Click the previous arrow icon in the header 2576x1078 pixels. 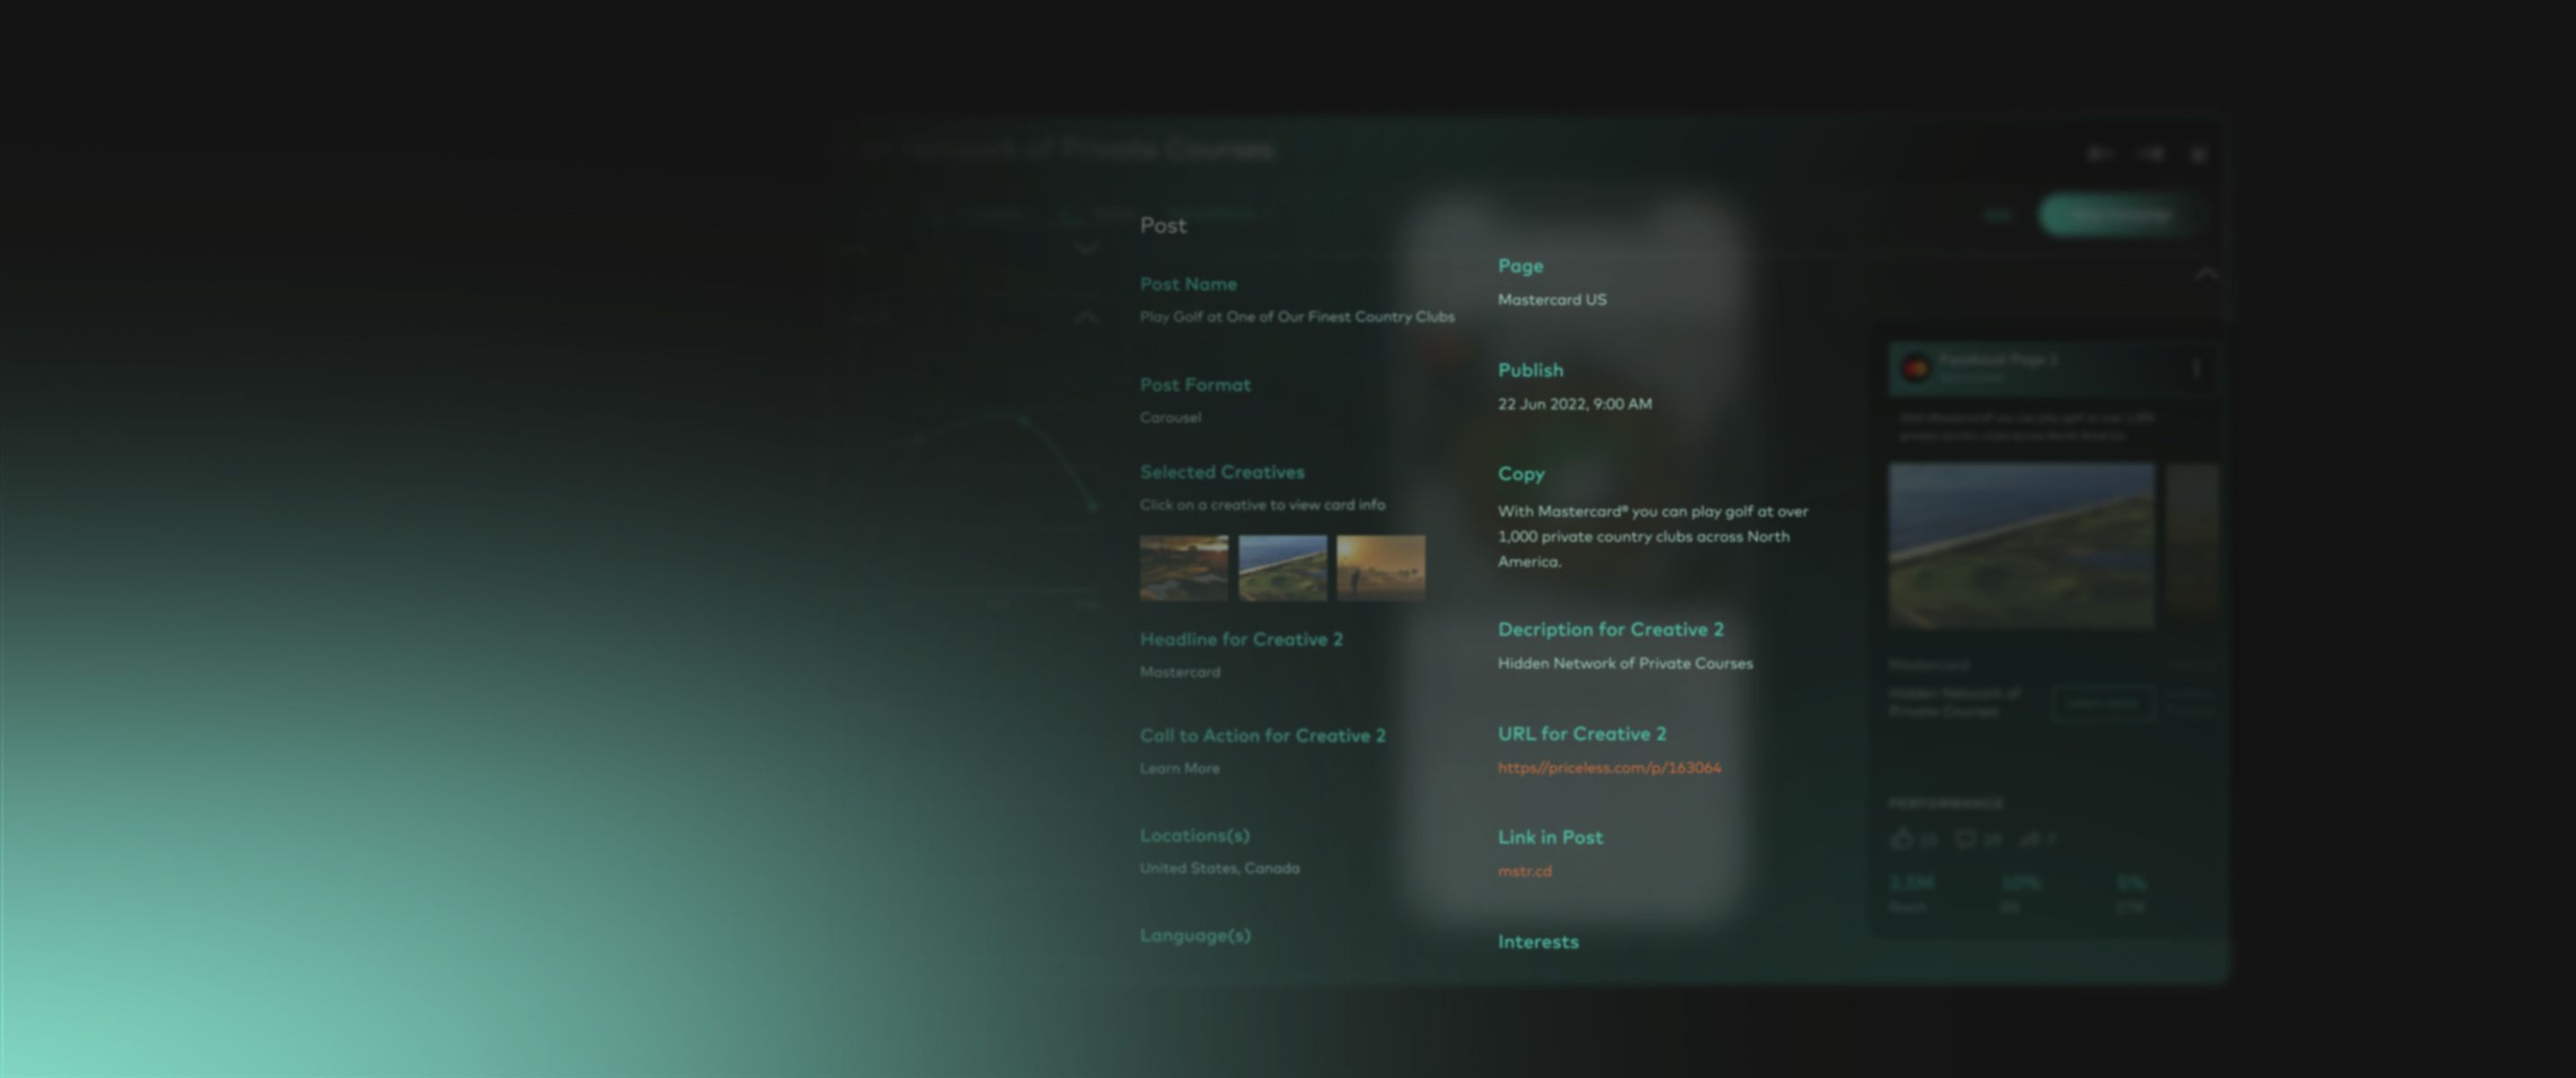pyautogui.click(x=2099, y=154)
